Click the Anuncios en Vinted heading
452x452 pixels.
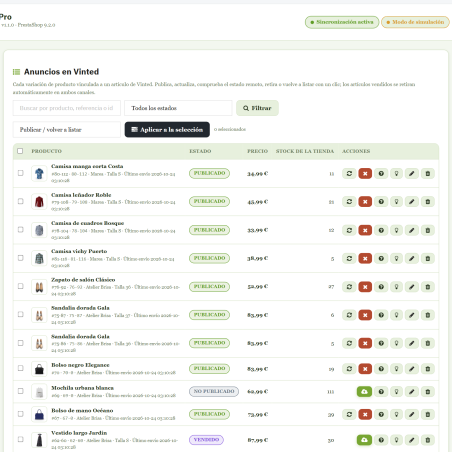61,72
